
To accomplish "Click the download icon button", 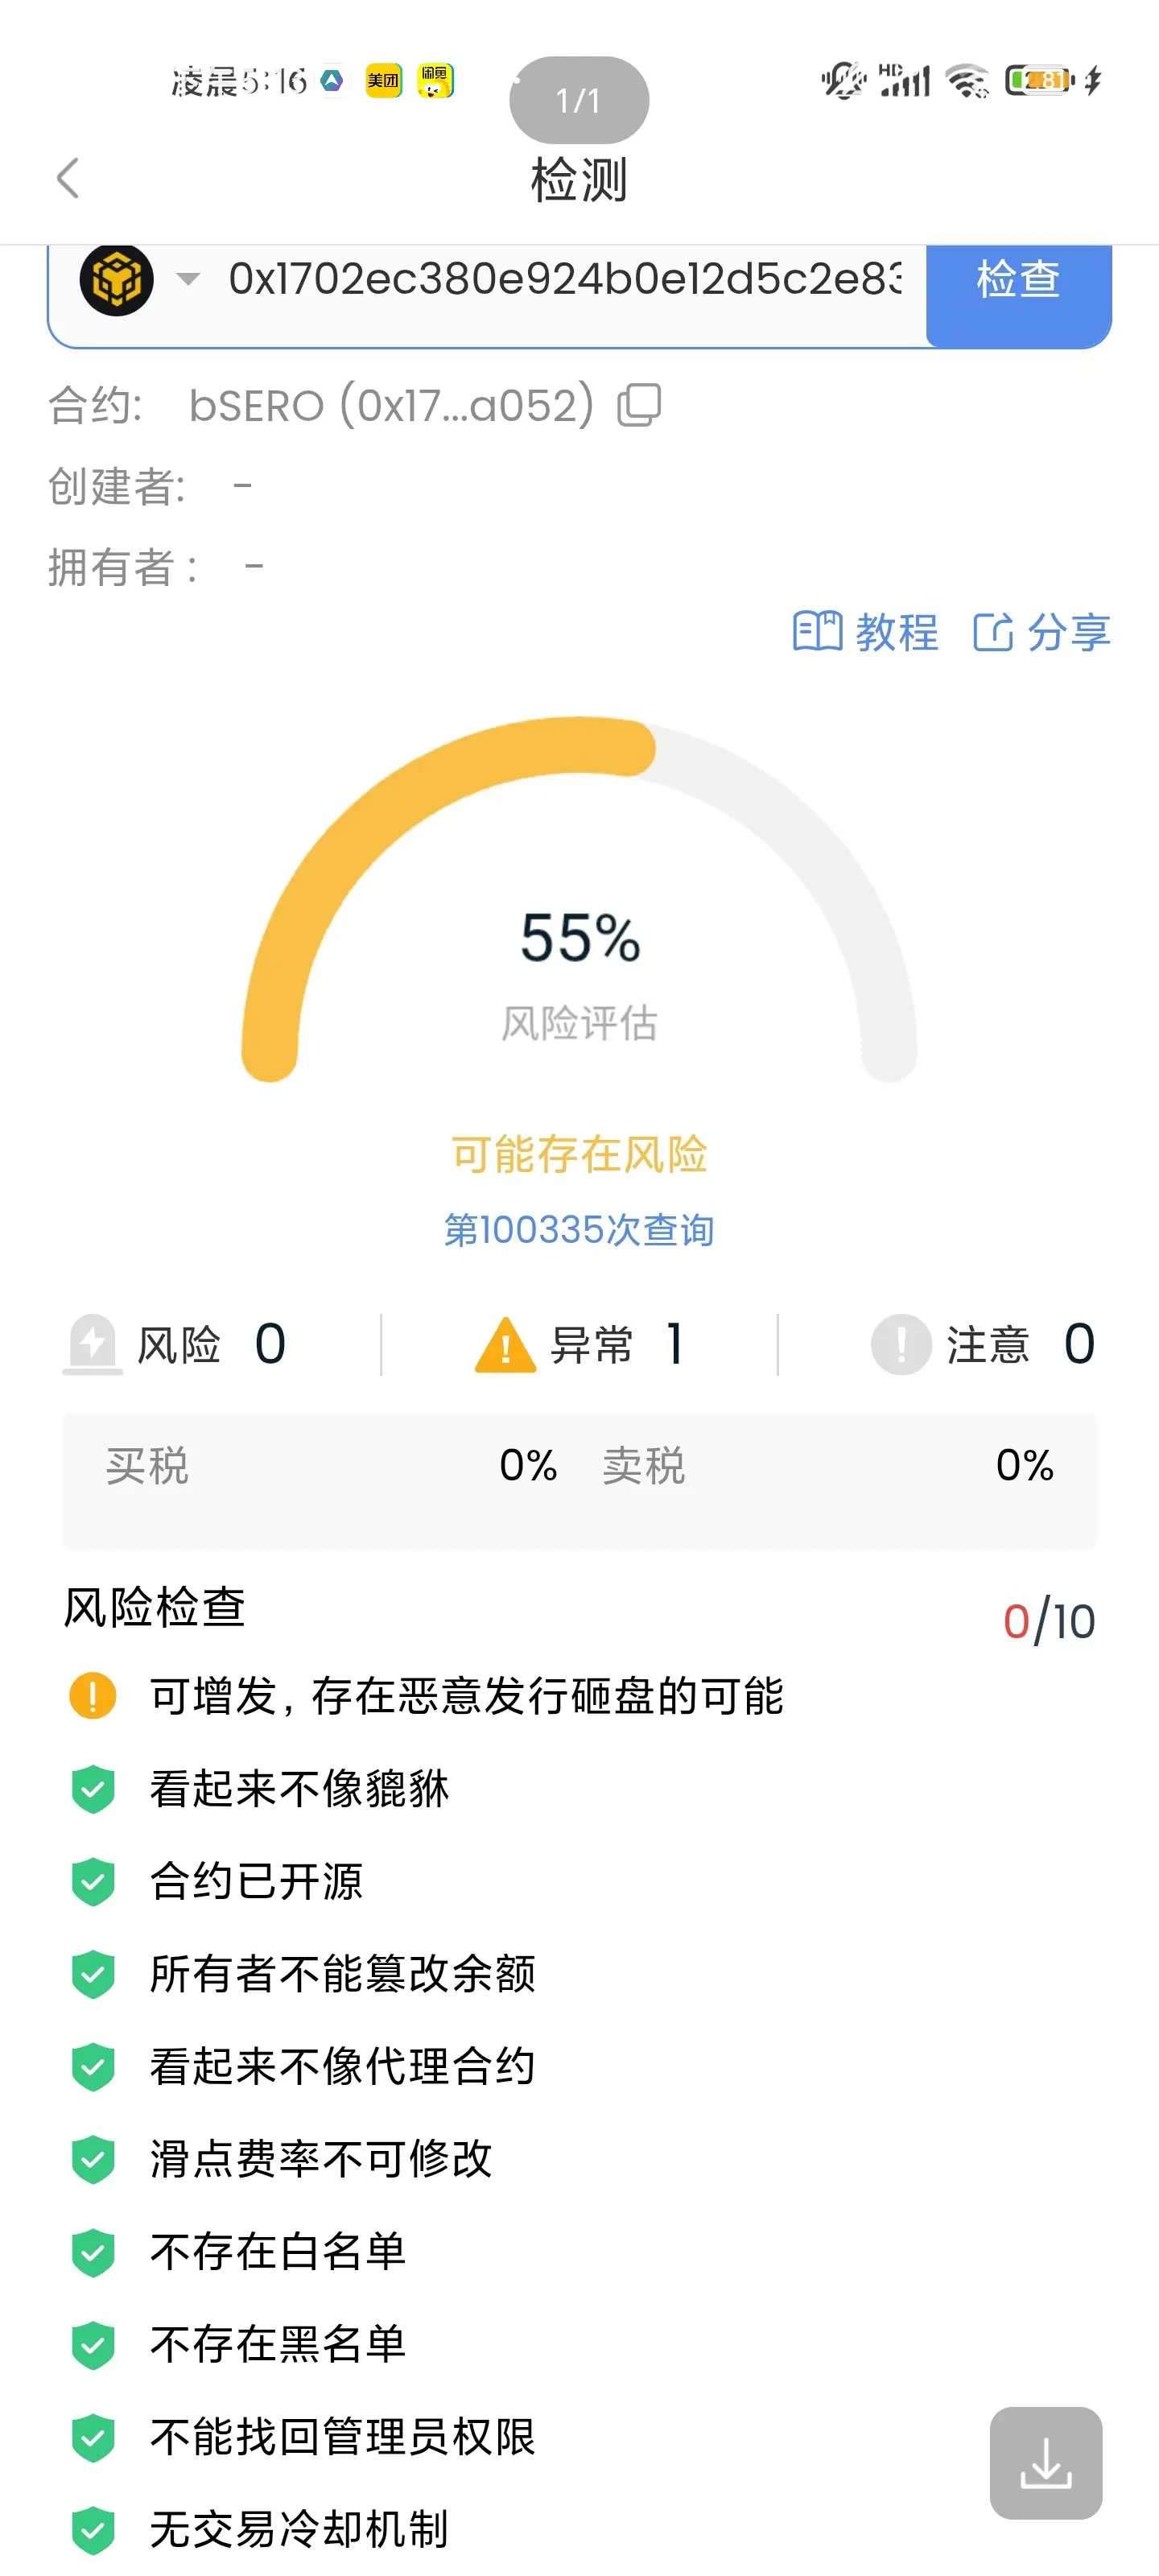I will (1046, 2462).
